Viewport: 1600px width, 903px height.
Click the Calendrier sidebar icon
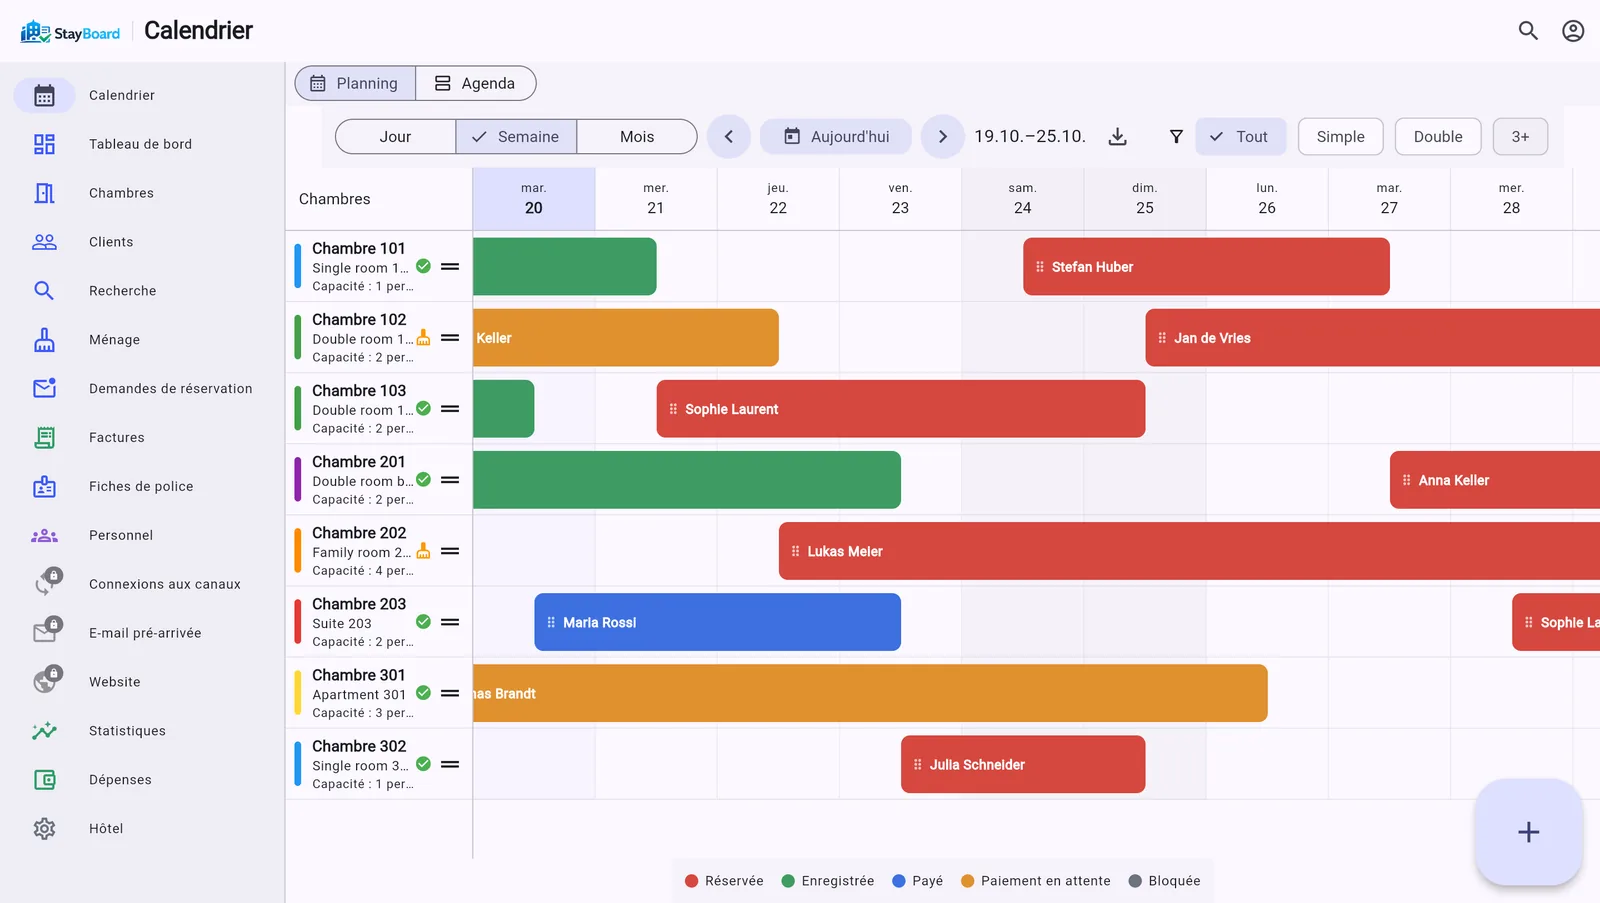click(x=44, y=96)
